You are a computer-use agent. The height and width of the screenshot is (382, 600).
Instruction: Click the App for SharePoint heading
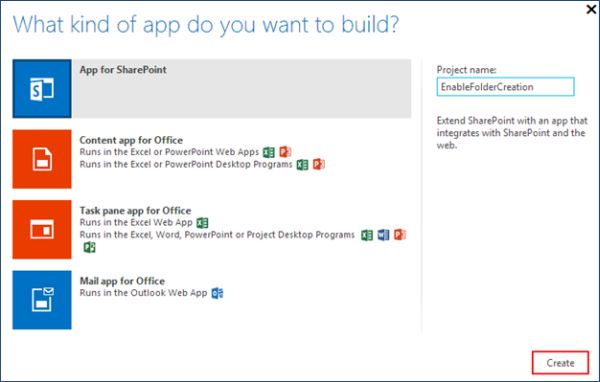(x=123, y=70)
